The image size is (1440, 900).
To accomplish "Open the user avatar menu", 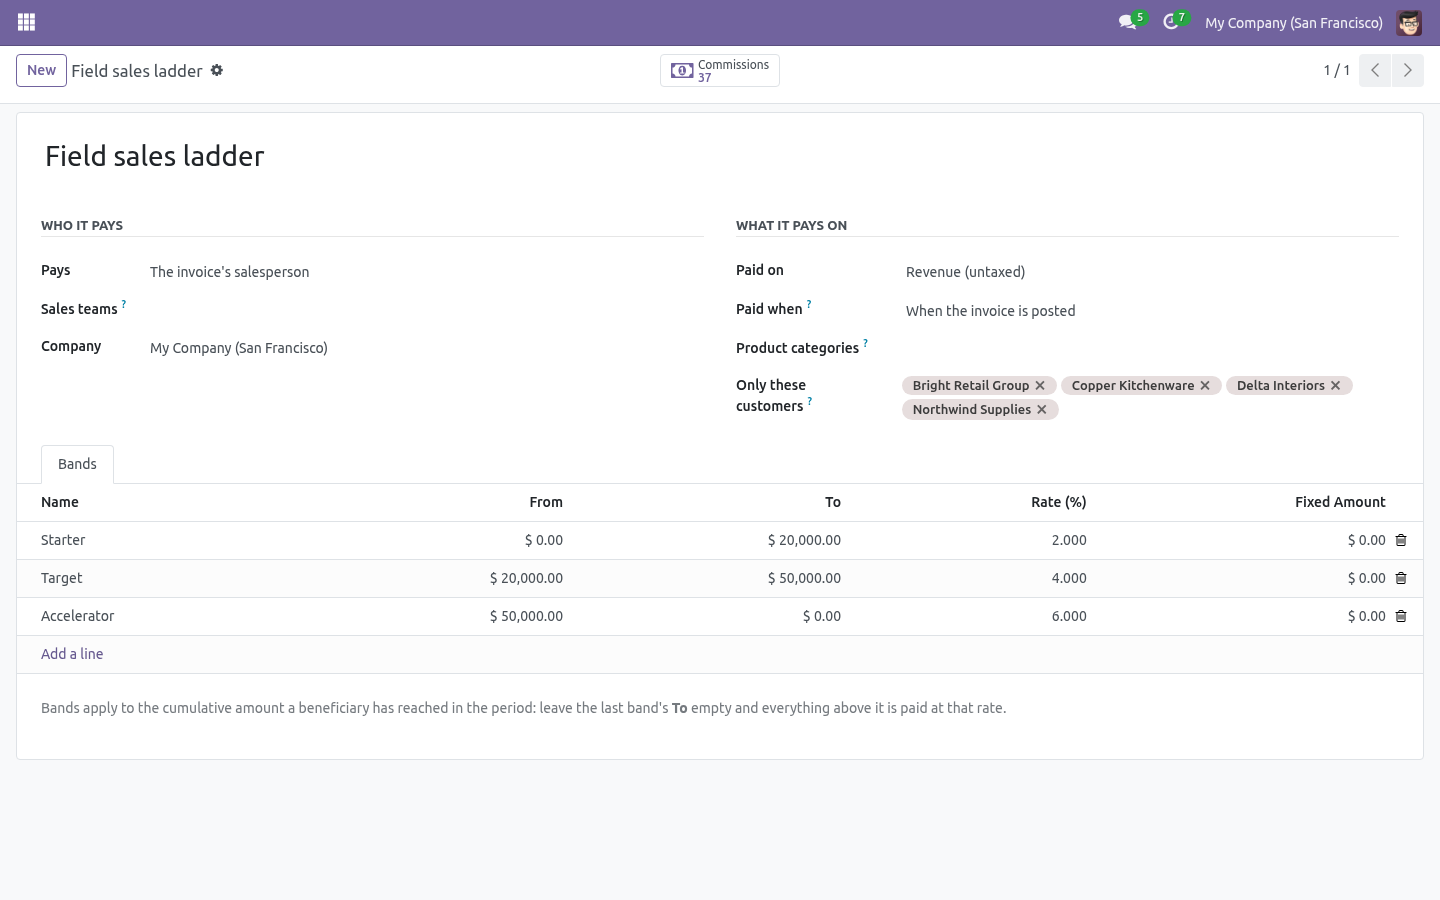I will point(1409,22).
